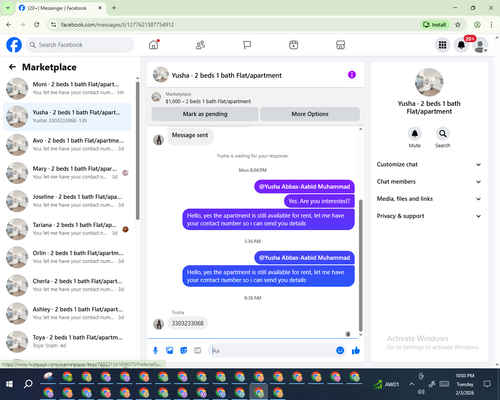Viewport: 500px width, 400px height.
Task: Open the Joseline conversation
Action: (67, 201)
